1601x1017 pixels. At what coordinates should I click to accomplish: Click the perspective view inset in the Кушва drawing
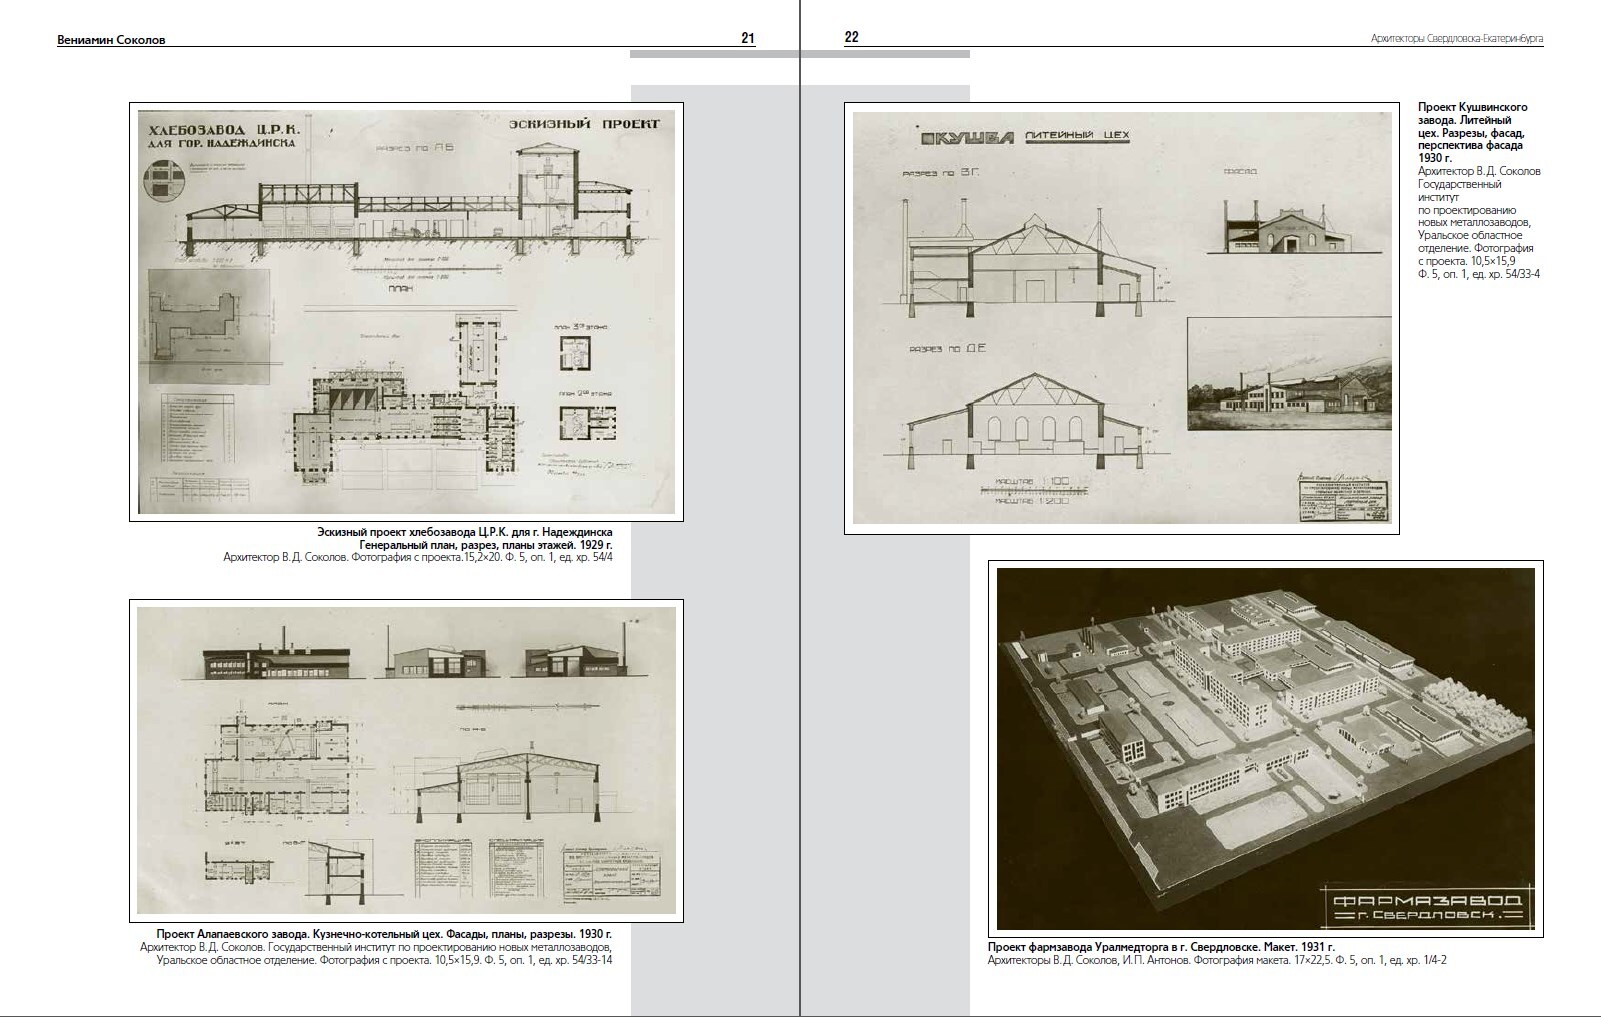point(1289,375)
